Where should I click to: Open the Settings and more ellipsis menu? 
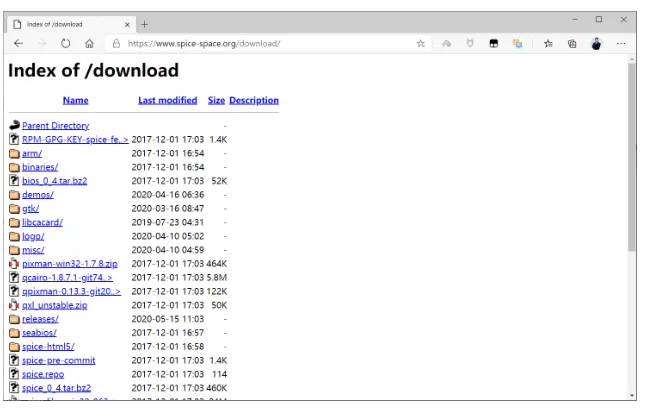coord(621,43)
